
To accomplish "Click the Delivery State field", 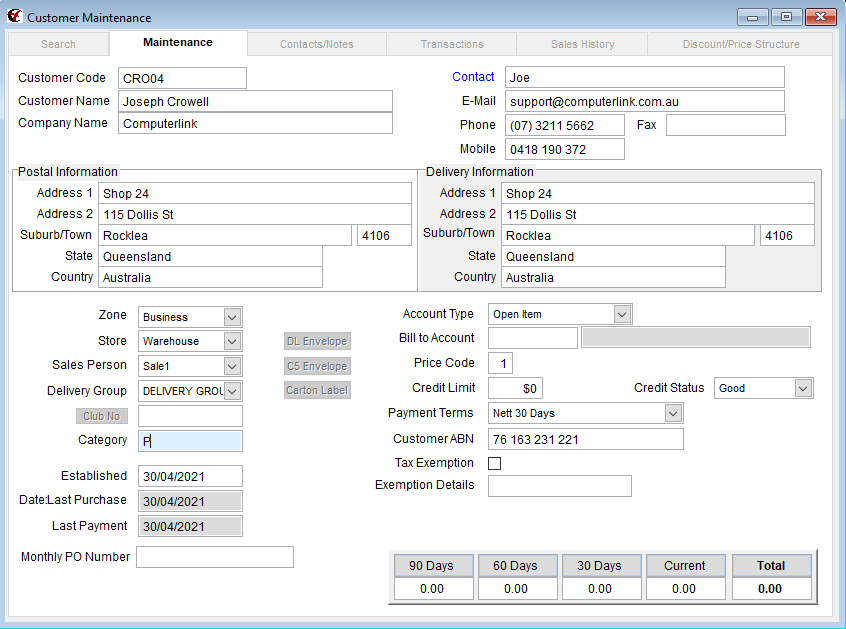I will click(x=613, y=256).
